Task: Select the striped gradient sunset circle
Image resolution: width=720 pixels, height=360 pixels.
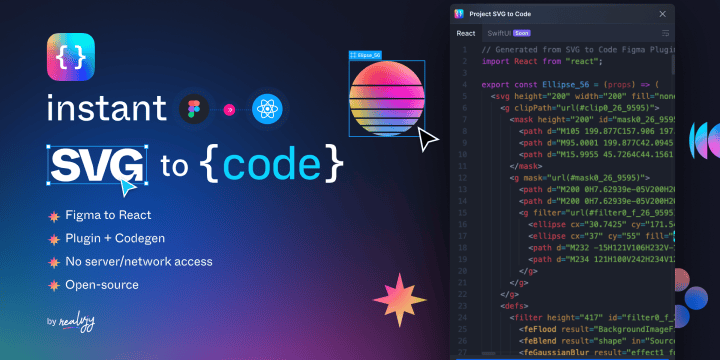Action: 387,99
